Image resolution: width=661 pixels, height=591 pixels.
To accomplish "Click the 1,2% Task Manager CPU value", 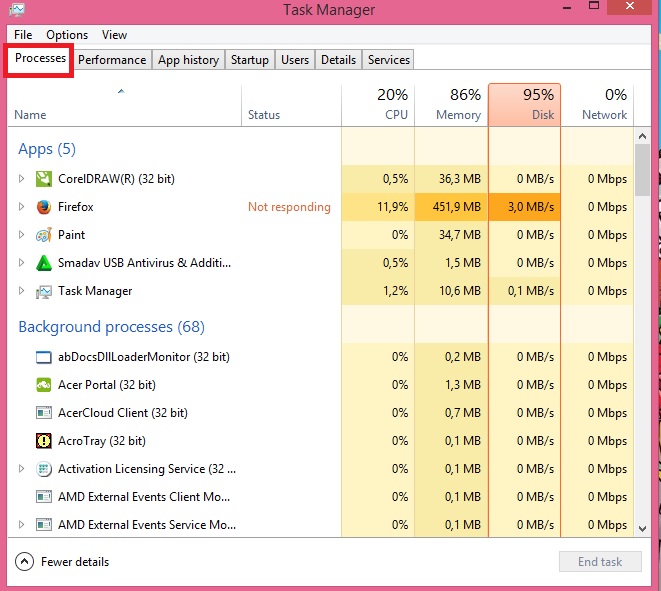I will 395,291.
